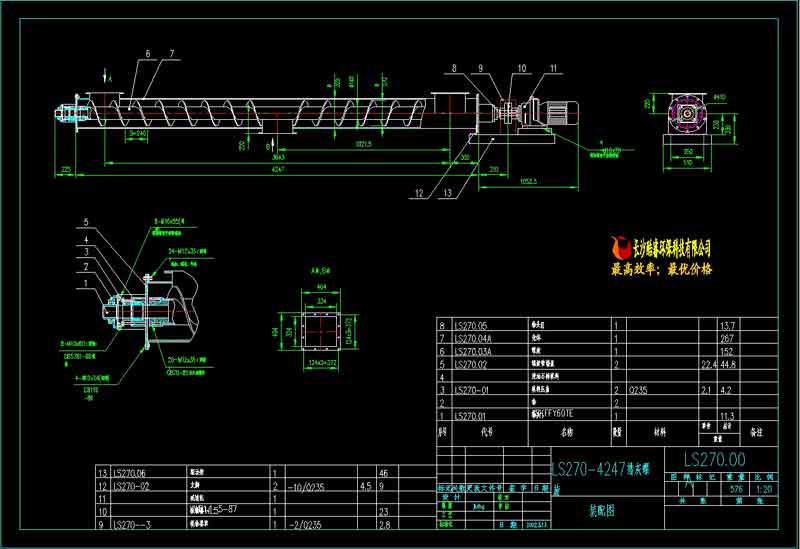Select the LS270.05 row in parts list
This screenshot has height=549, width=800.
(473, 325)
